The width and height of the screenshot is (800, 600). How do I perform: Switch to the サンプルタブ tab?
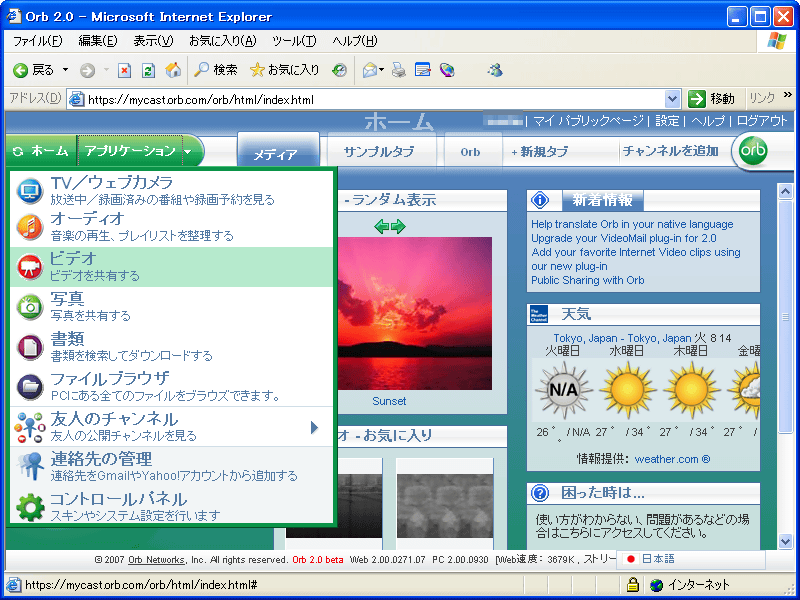pos(380,152)
